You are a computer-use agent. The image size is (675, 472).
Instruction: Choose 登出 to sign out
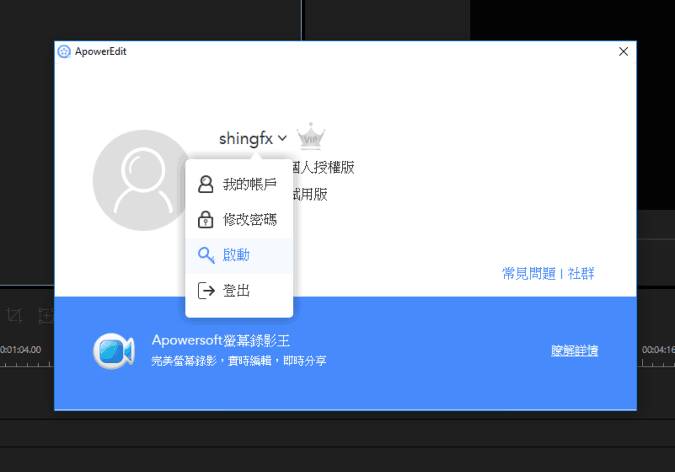239,290
